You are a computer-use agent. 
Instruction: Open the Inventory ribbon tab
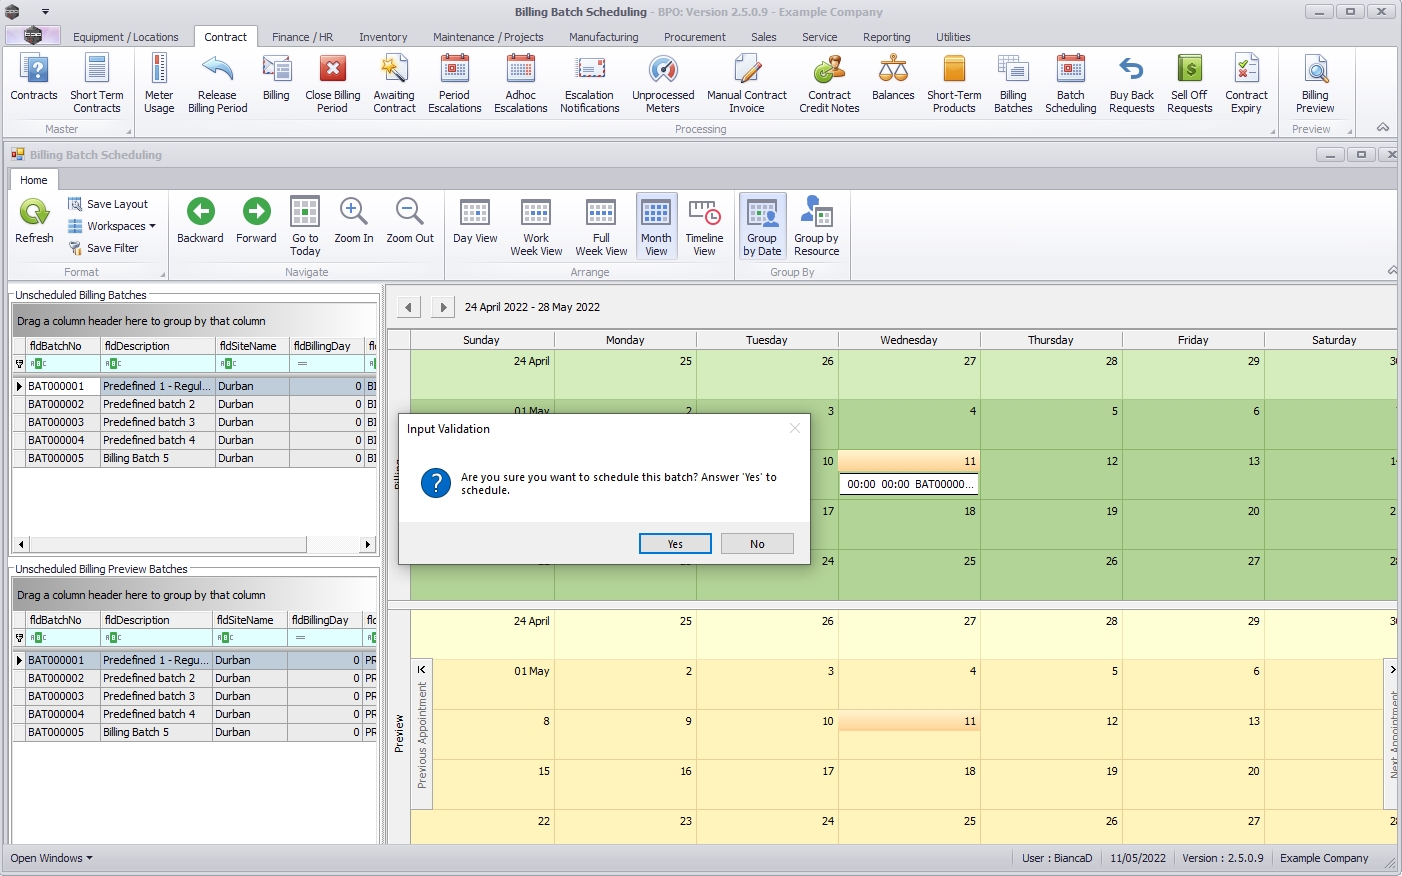click(383, 37)
